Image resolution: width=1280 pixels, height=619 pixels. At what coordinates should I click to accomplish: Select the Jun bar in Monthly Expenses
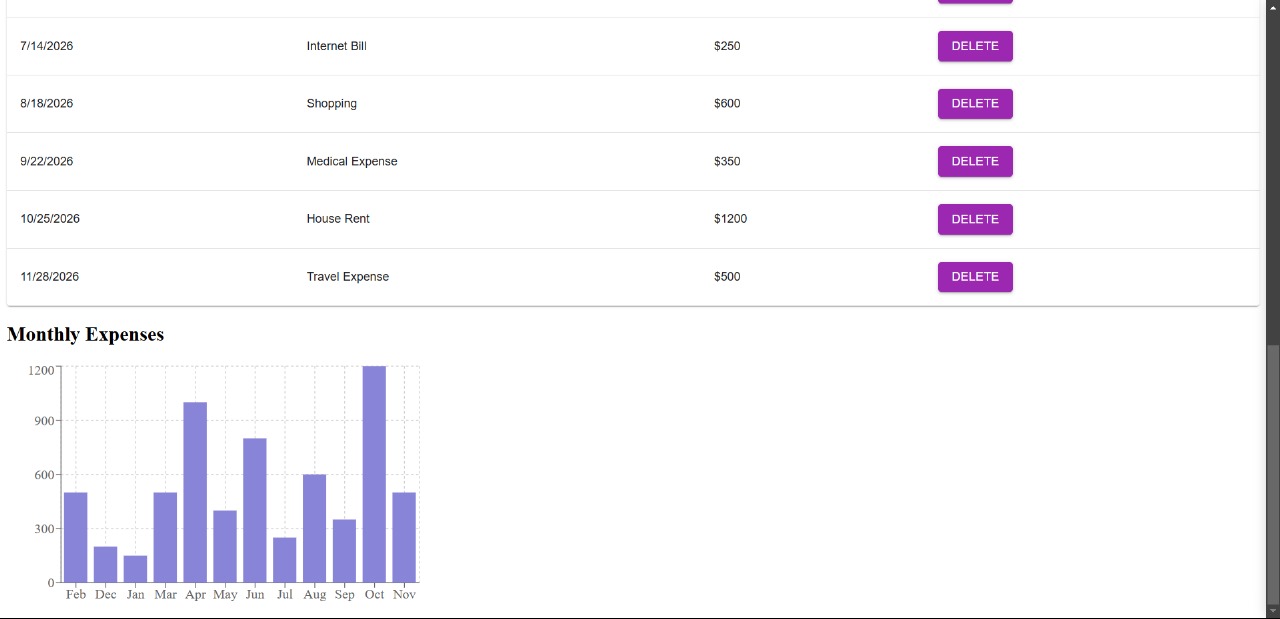255,510
